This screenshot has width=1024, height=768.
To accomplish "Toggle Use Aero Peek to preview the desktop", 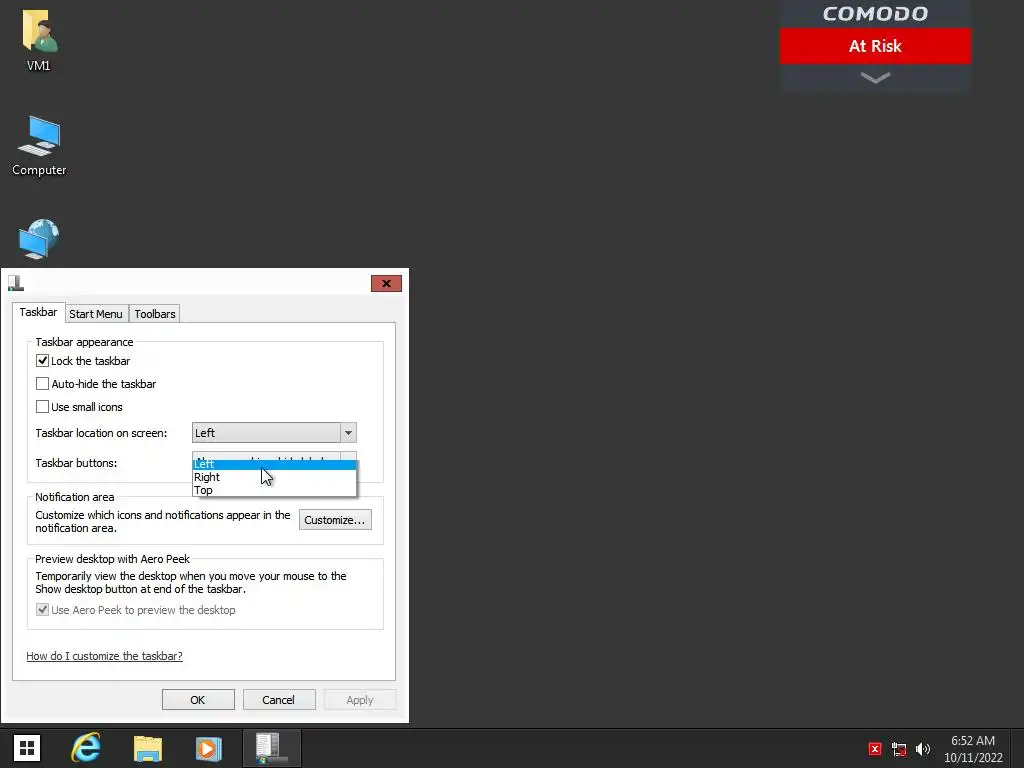I will click(42, 609).
